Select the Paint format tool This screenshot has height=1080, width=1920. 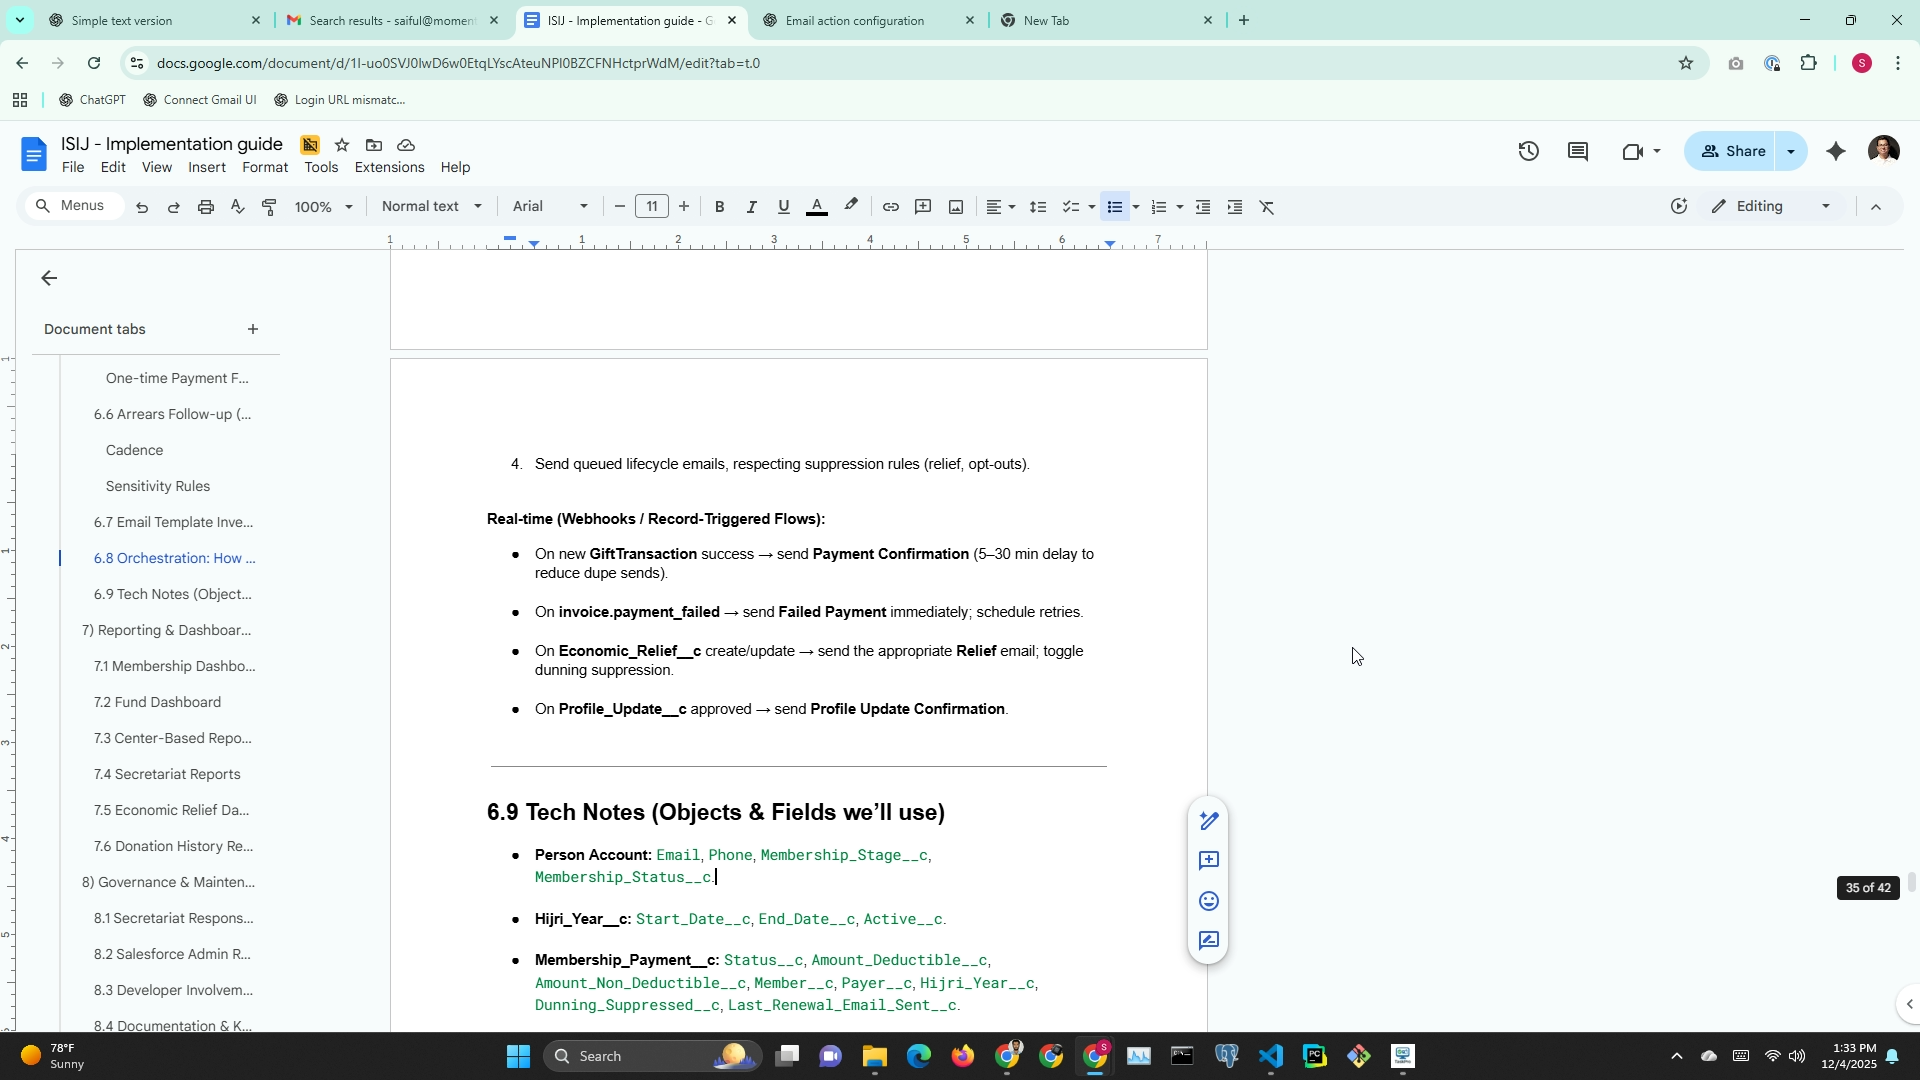pos(269,207)
